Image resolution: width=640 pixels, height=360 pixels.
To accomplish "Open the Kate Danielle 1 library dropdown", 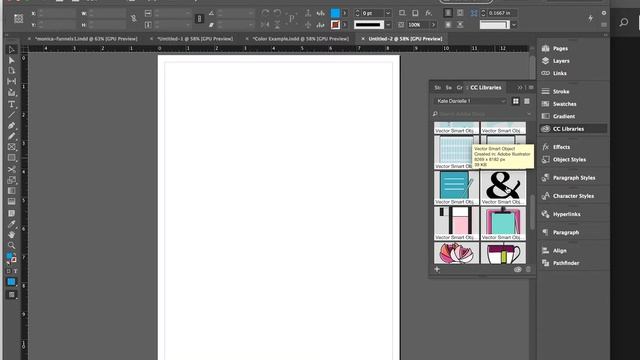I will (x=471, y=101).
